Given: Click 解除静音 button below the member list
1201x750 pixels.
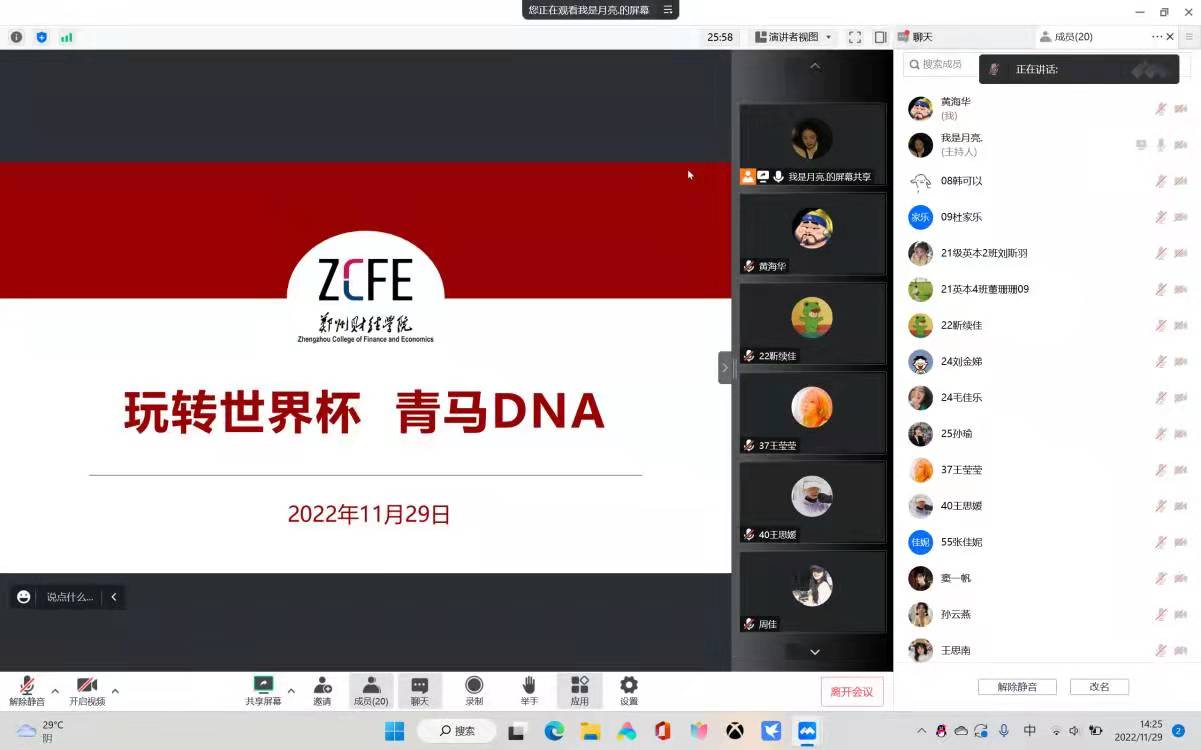Looking at the screenshot, I should pyautogui.click(x=1017, y=687).
